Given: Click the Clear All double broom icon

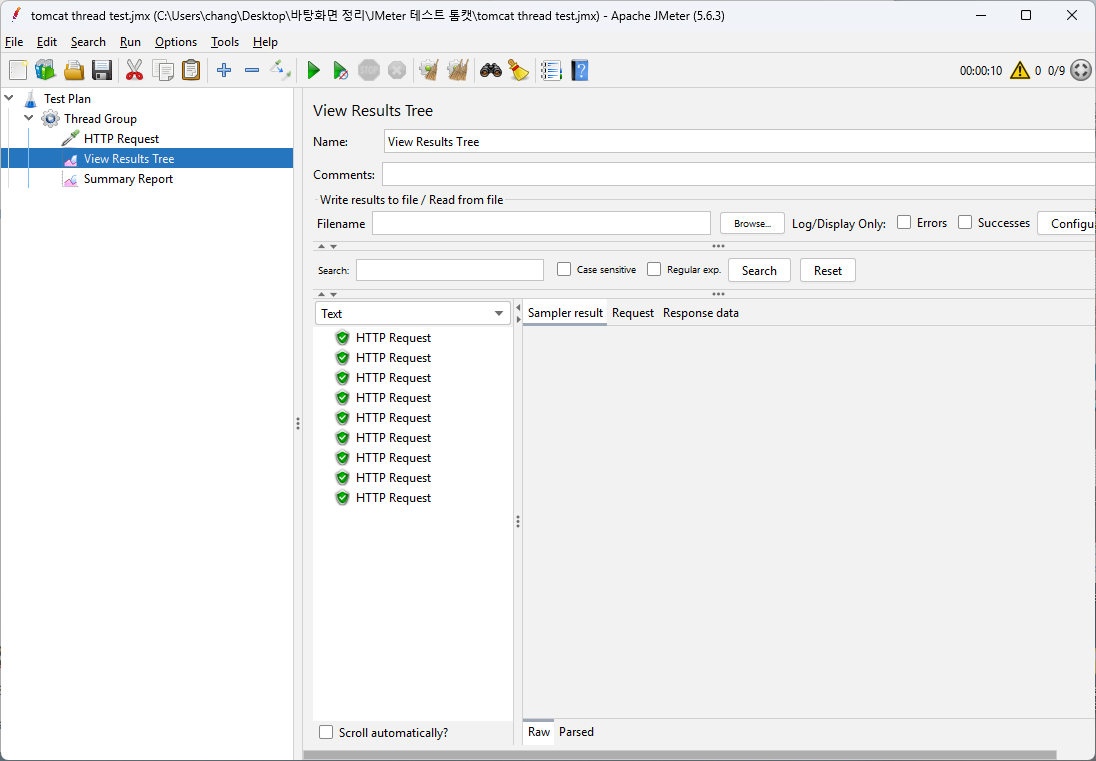Looking at the screenshot, I should 457,70.
